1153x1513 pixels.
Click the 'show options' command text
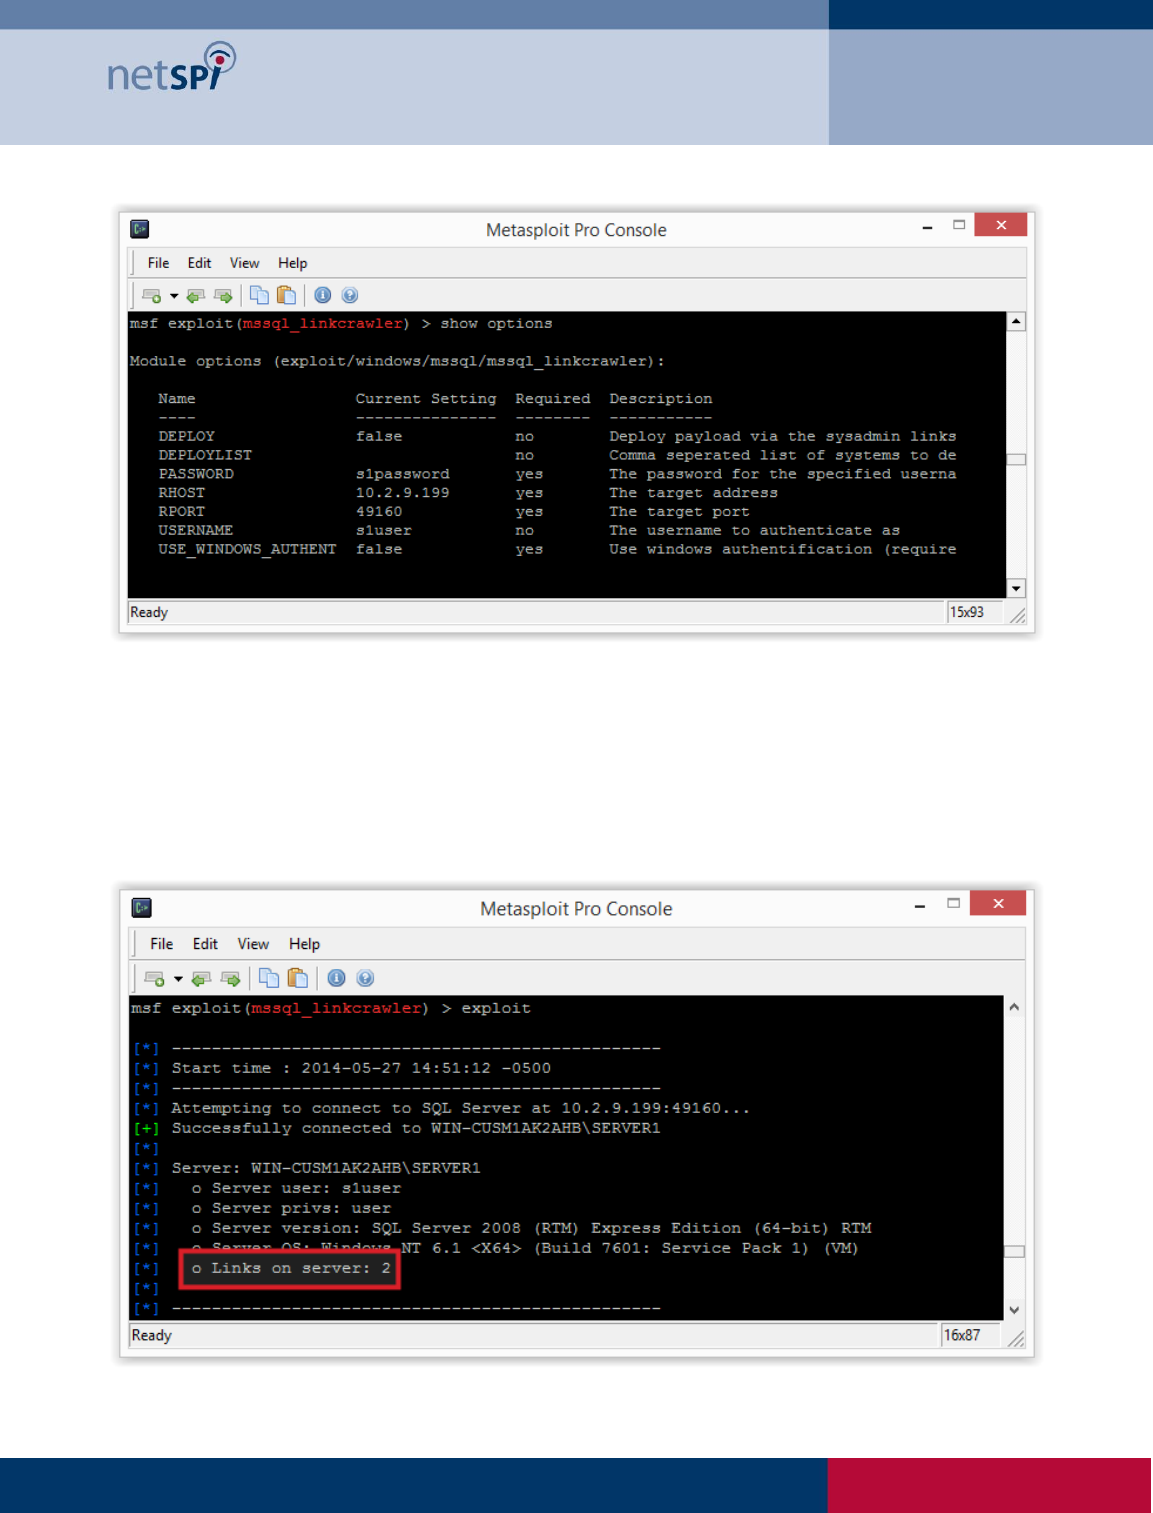pos(496,324)
